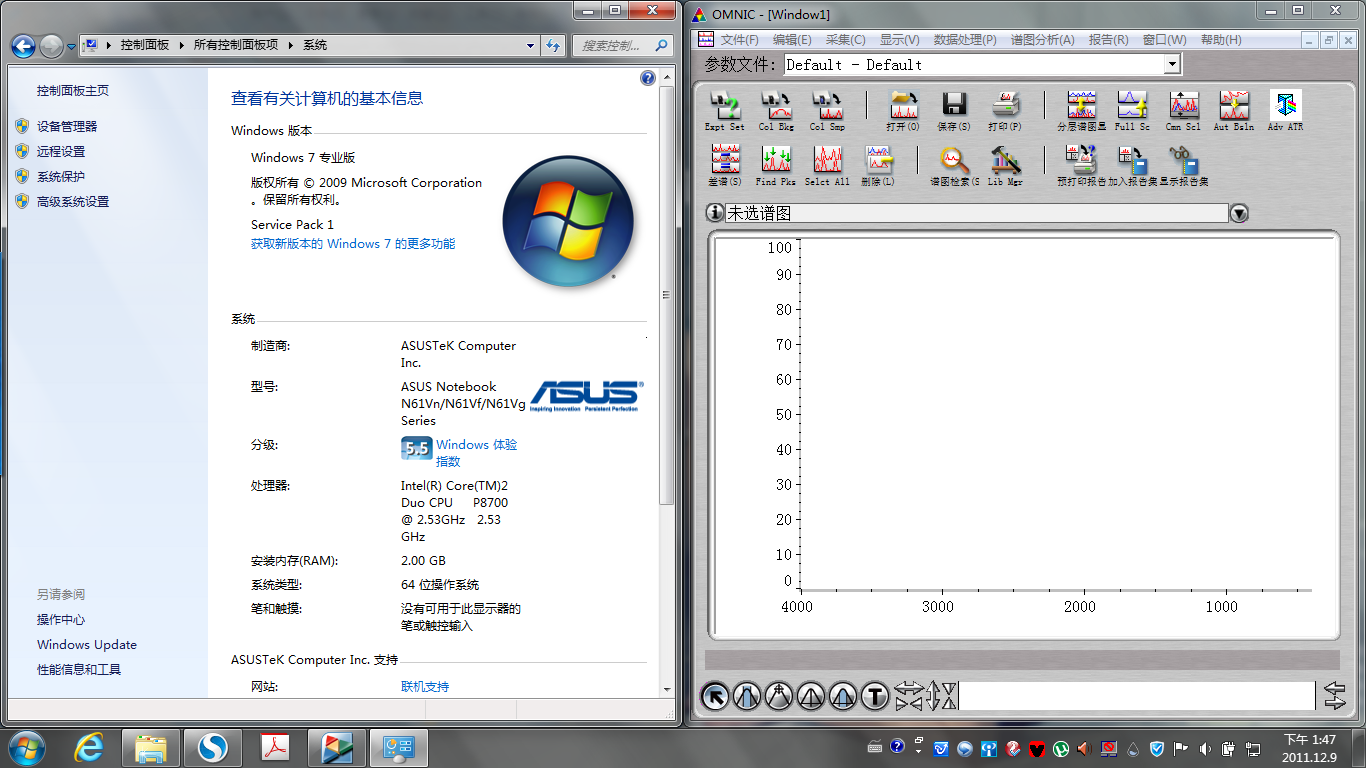Screen dimensions: 1366x768
Task: Click the 显示报告集 view notebook icon
Action: pyautogui.click(x=1183, y=165)
